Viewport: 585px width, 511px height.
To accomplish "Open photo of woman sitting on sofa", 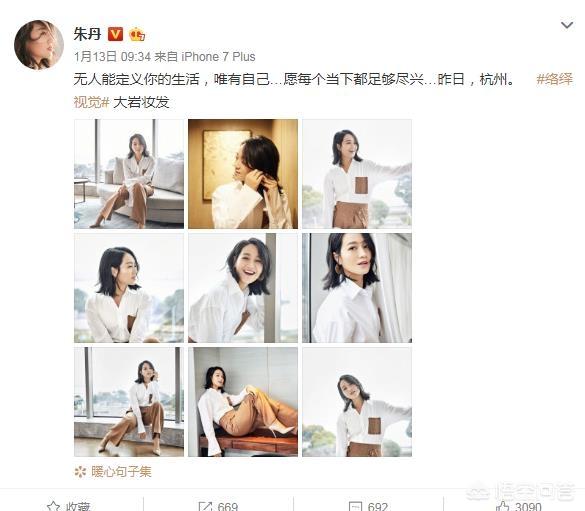I will tap(129, 174).
